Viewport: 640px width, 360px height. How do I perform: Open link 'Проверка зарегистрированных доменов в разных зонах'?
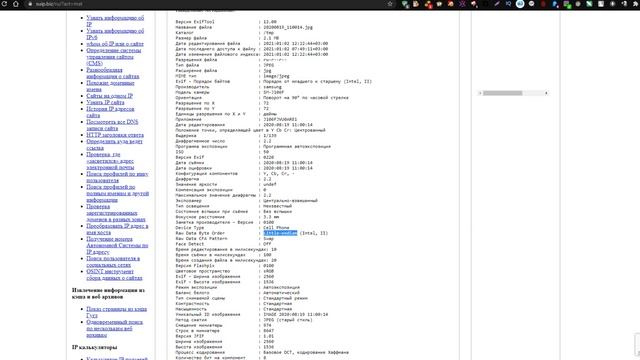pyautogui.click(x=116, y=213)
